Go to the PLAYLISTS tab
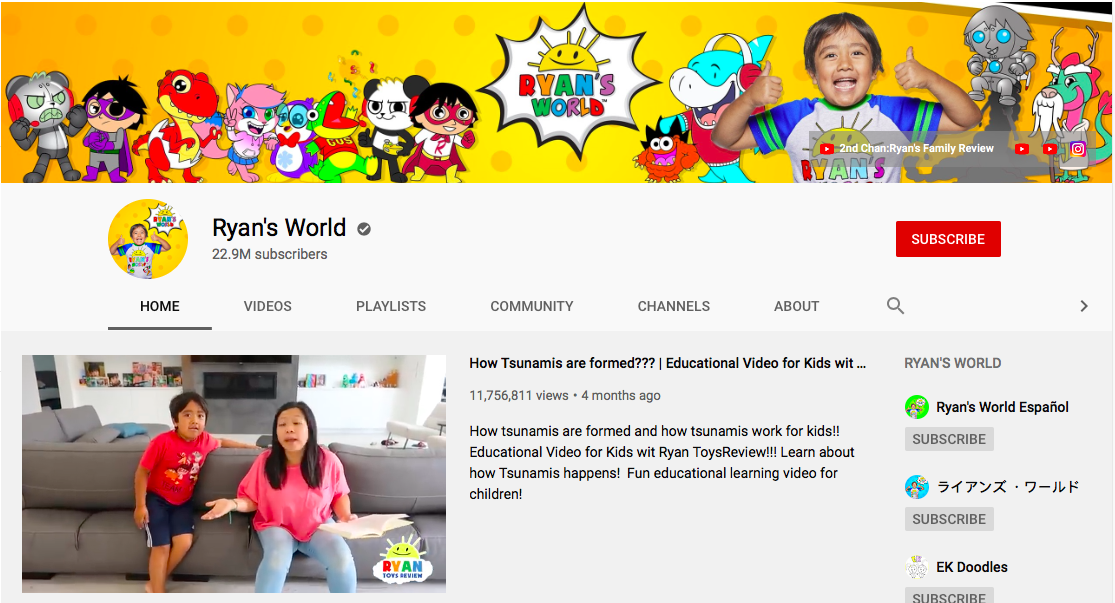This screenshot has width=1115, height=603. point(391,306)
